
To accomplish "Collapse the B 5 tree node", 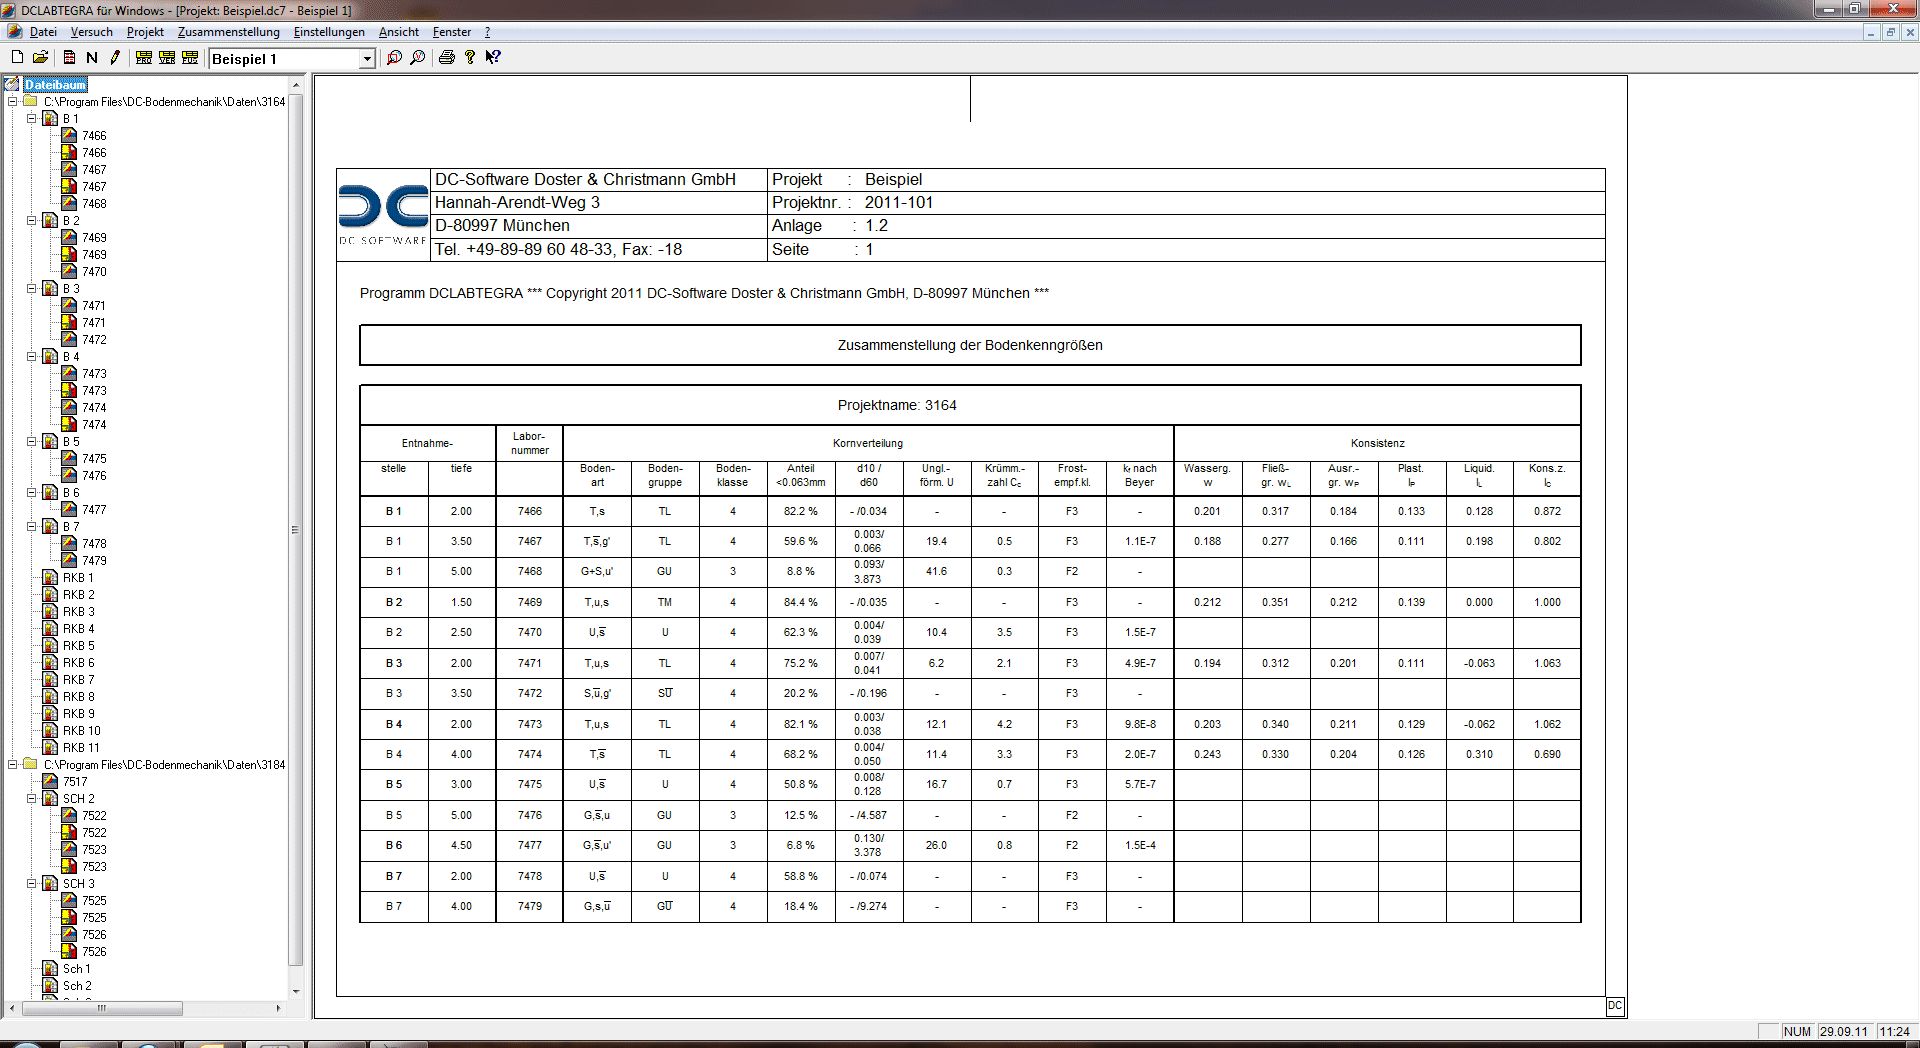I will [x=31, y=441].
